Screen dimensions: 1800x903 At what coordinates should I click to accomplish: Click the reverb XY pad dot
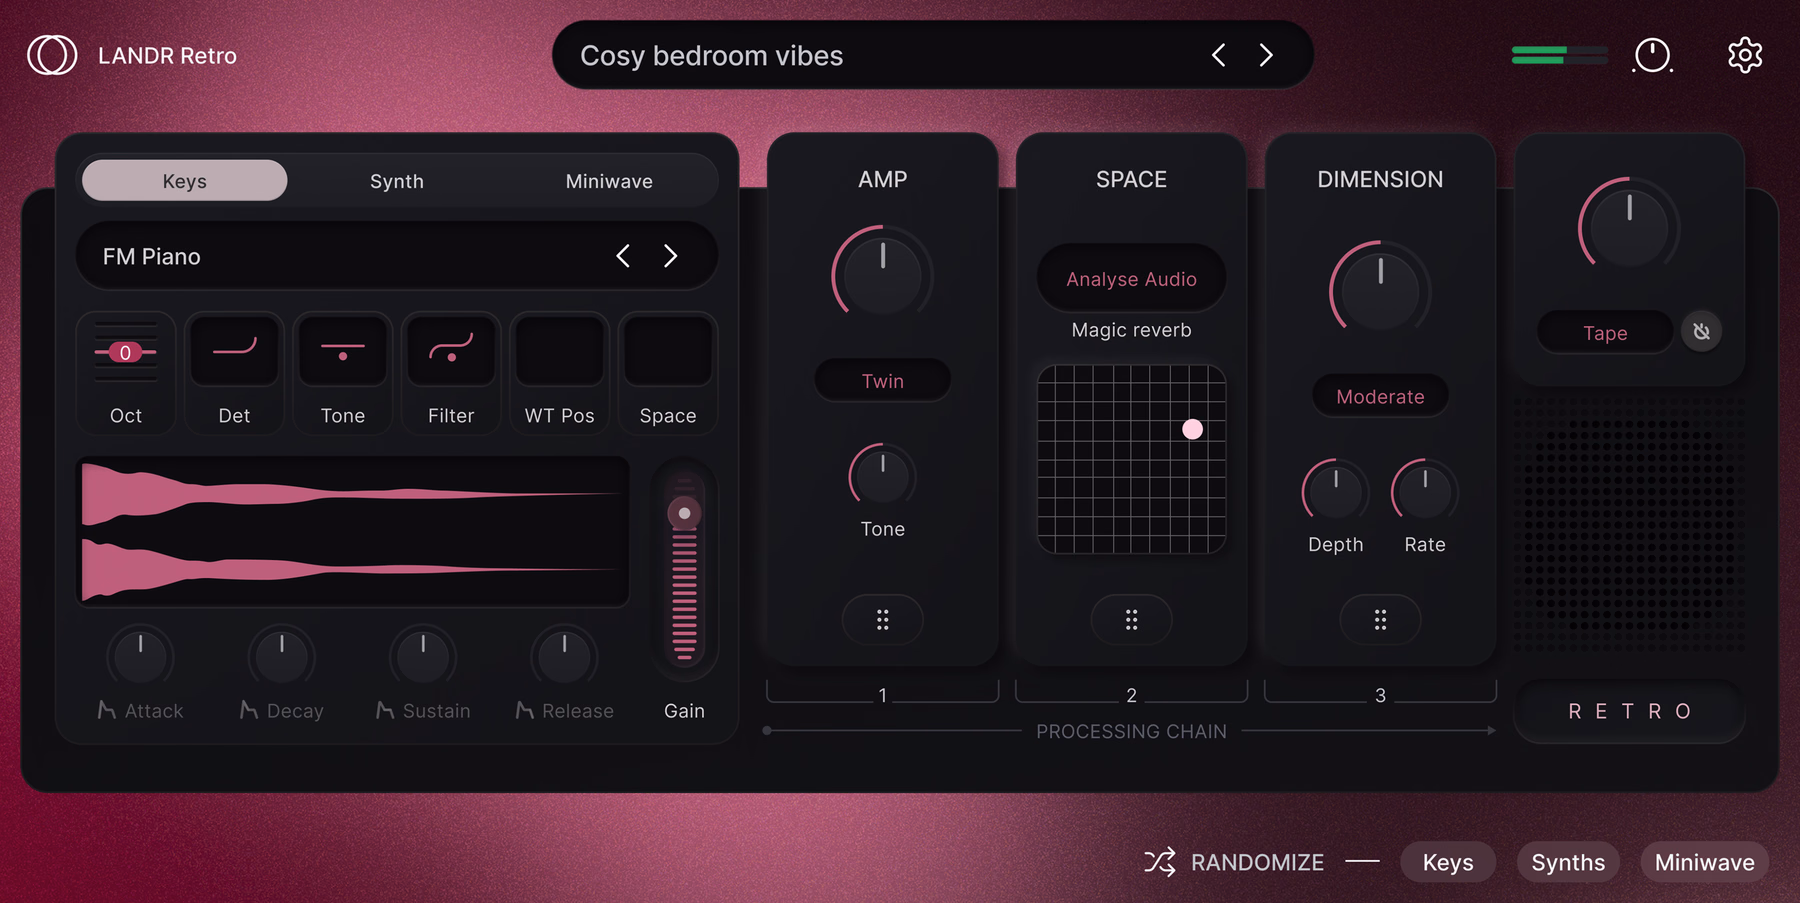(1192, 429)
